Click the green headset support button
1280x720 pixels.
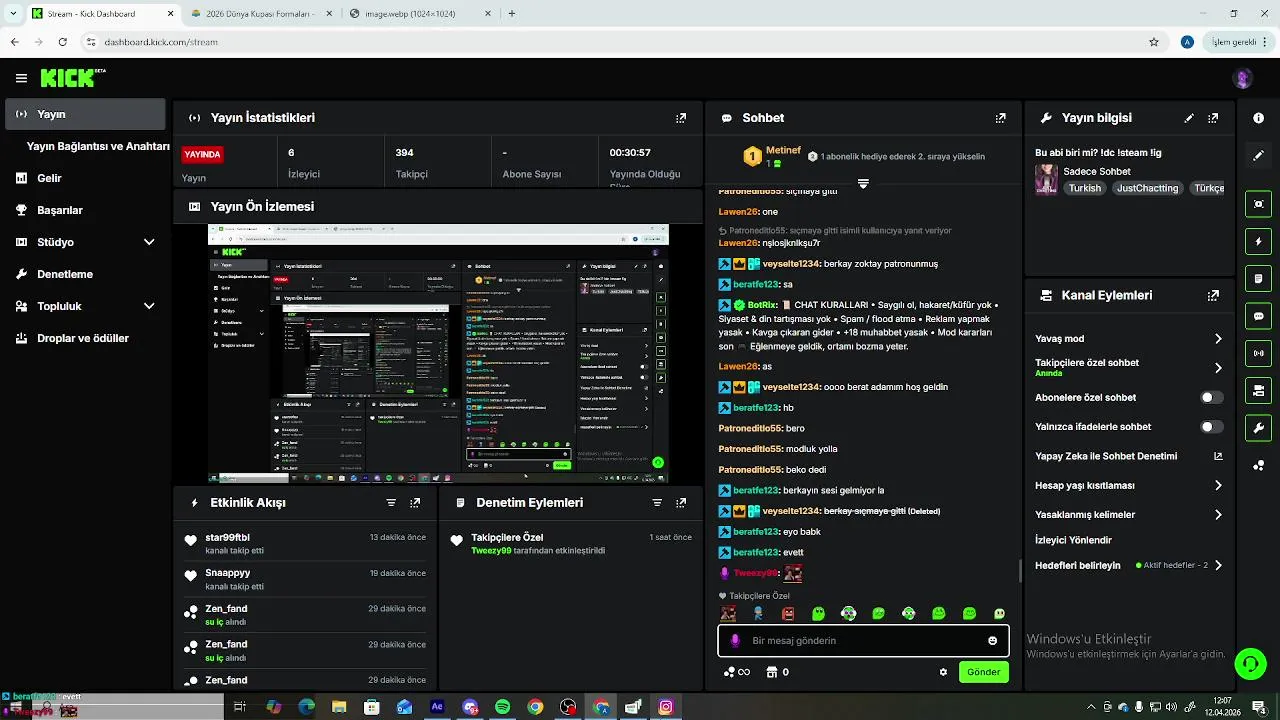tap(1249, 664)
